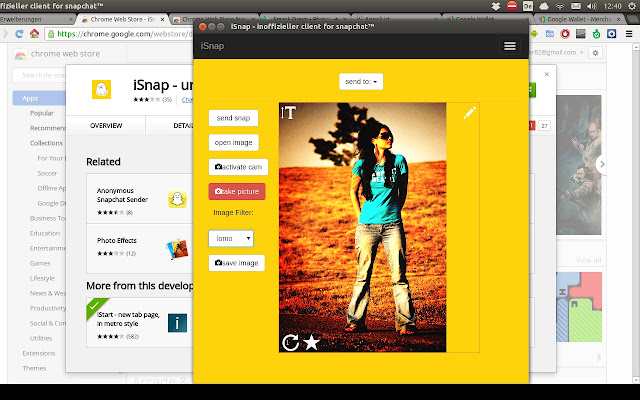The height and width of the screenshot is (400, 640).
Task: Click the colorful map app thumbnail
Action: [579, 307]
